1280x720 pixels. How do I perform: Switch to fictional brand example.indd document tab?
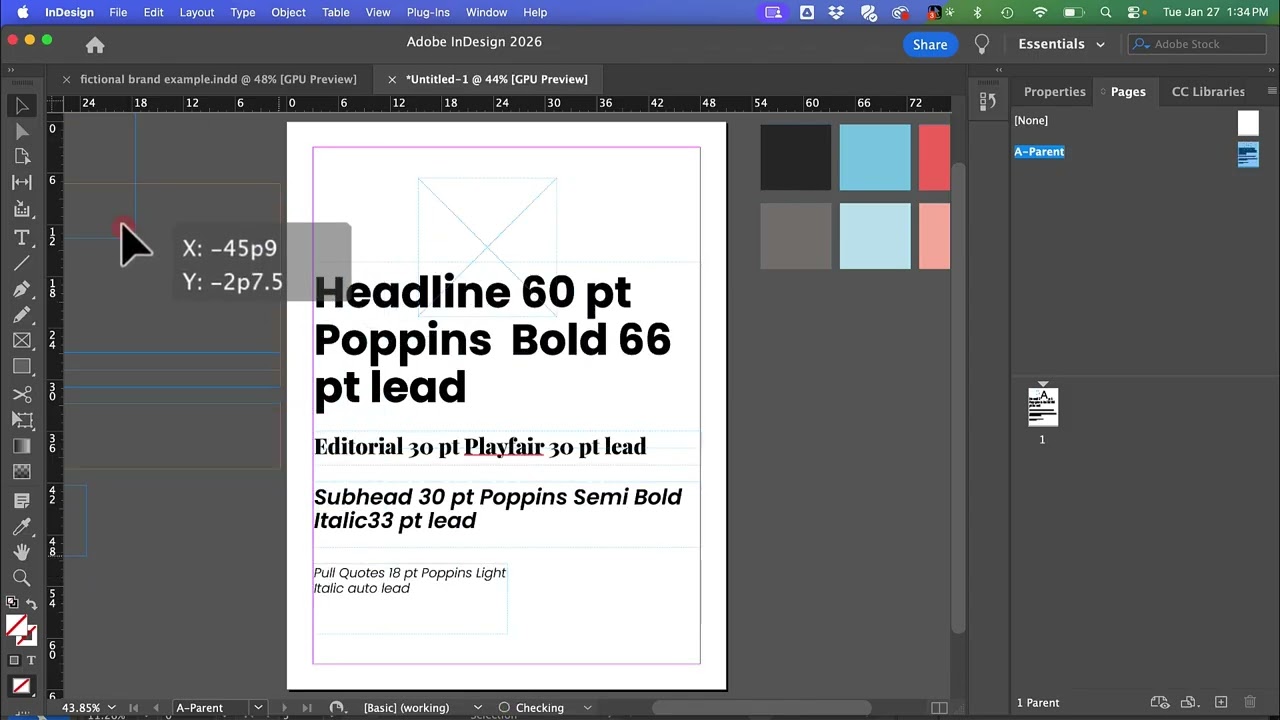[218, 79]
